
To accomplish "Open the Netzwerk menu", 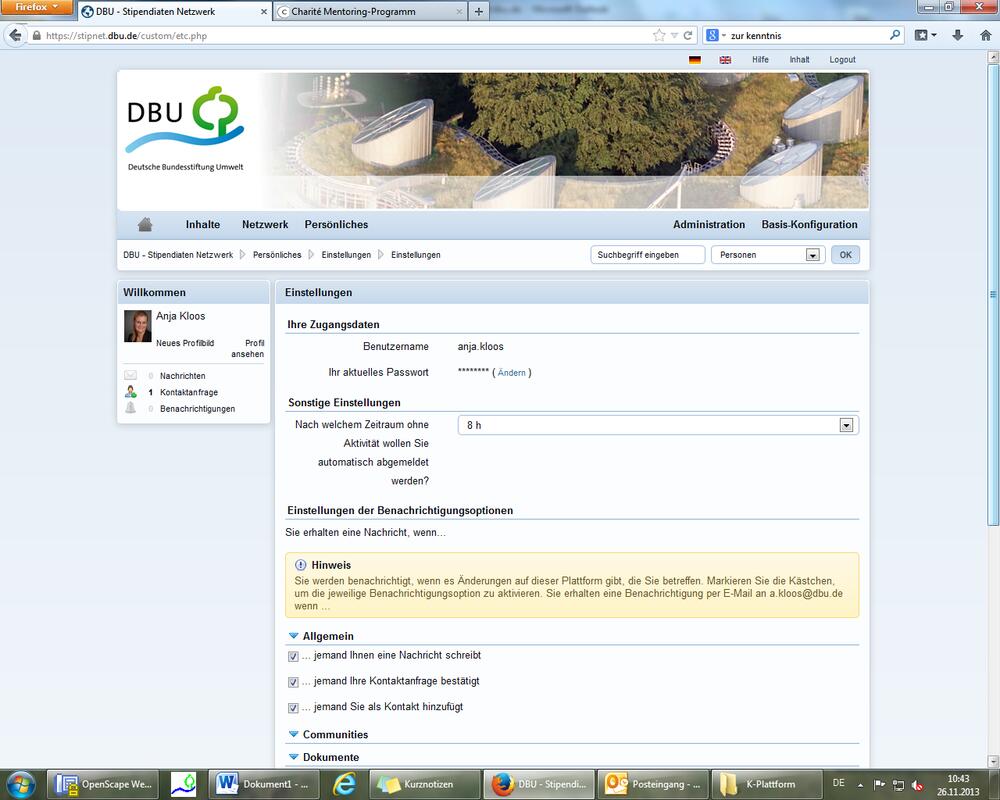I will (x=264, y=224).
